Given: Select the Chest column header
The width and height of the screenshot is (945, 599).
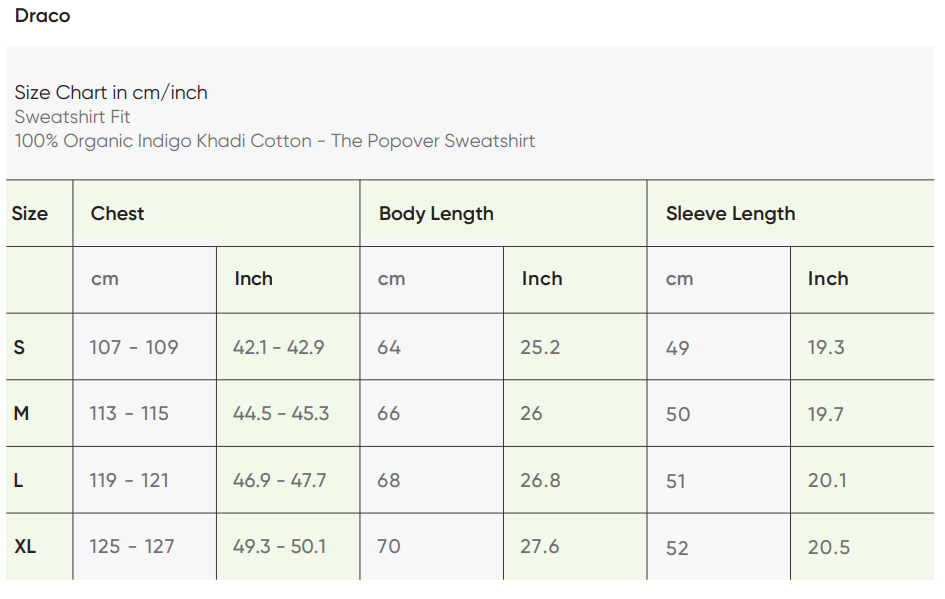Looking at the screenshot, I should [117, 214].
